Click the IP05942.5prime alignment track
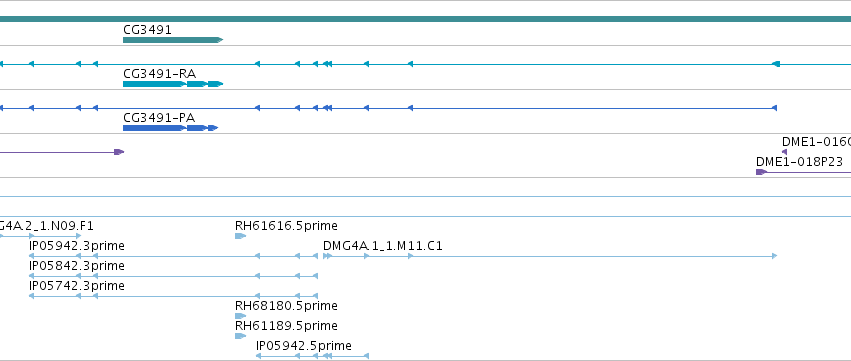This screenshot has width=851, height=361. pos(312,356)
